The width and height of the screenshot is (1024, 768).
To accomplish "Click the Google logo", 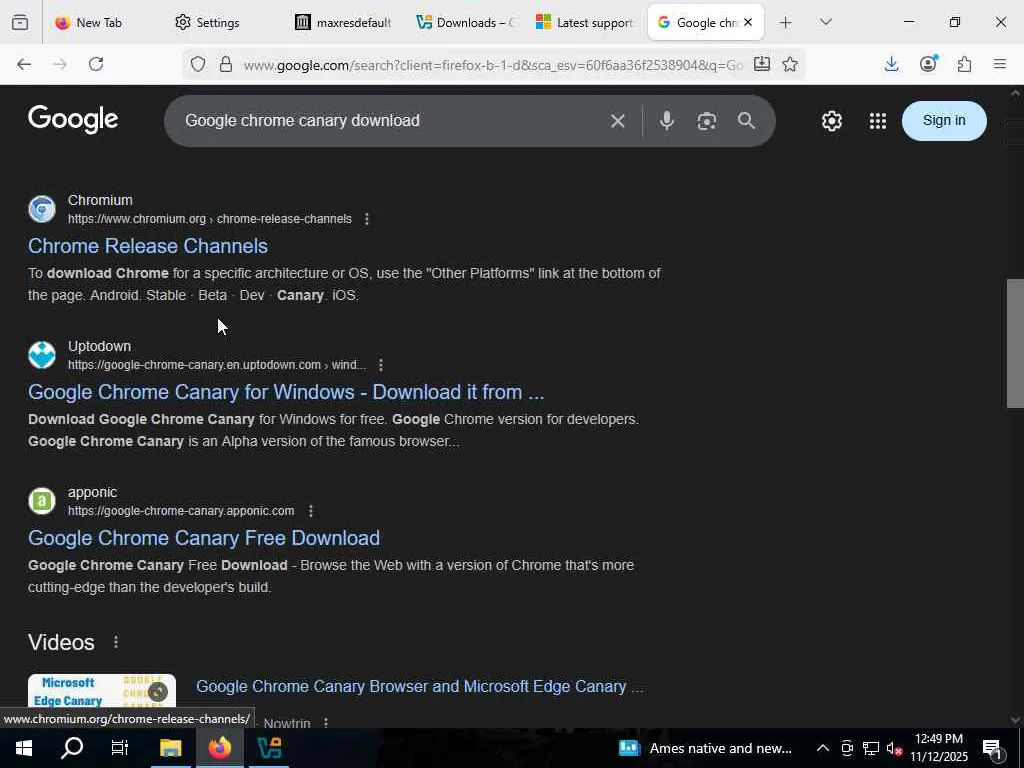I will (73, 120).
